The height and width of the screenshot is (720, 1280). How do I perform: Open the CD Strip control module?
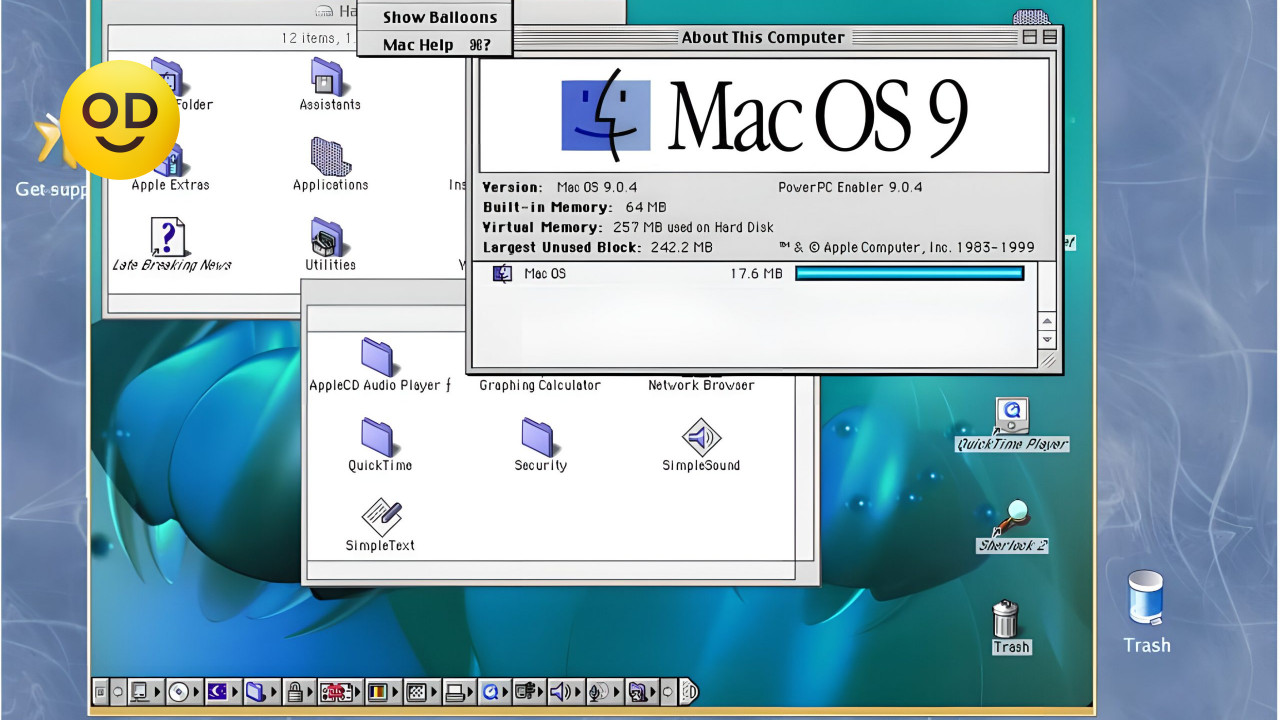point(184,691)
